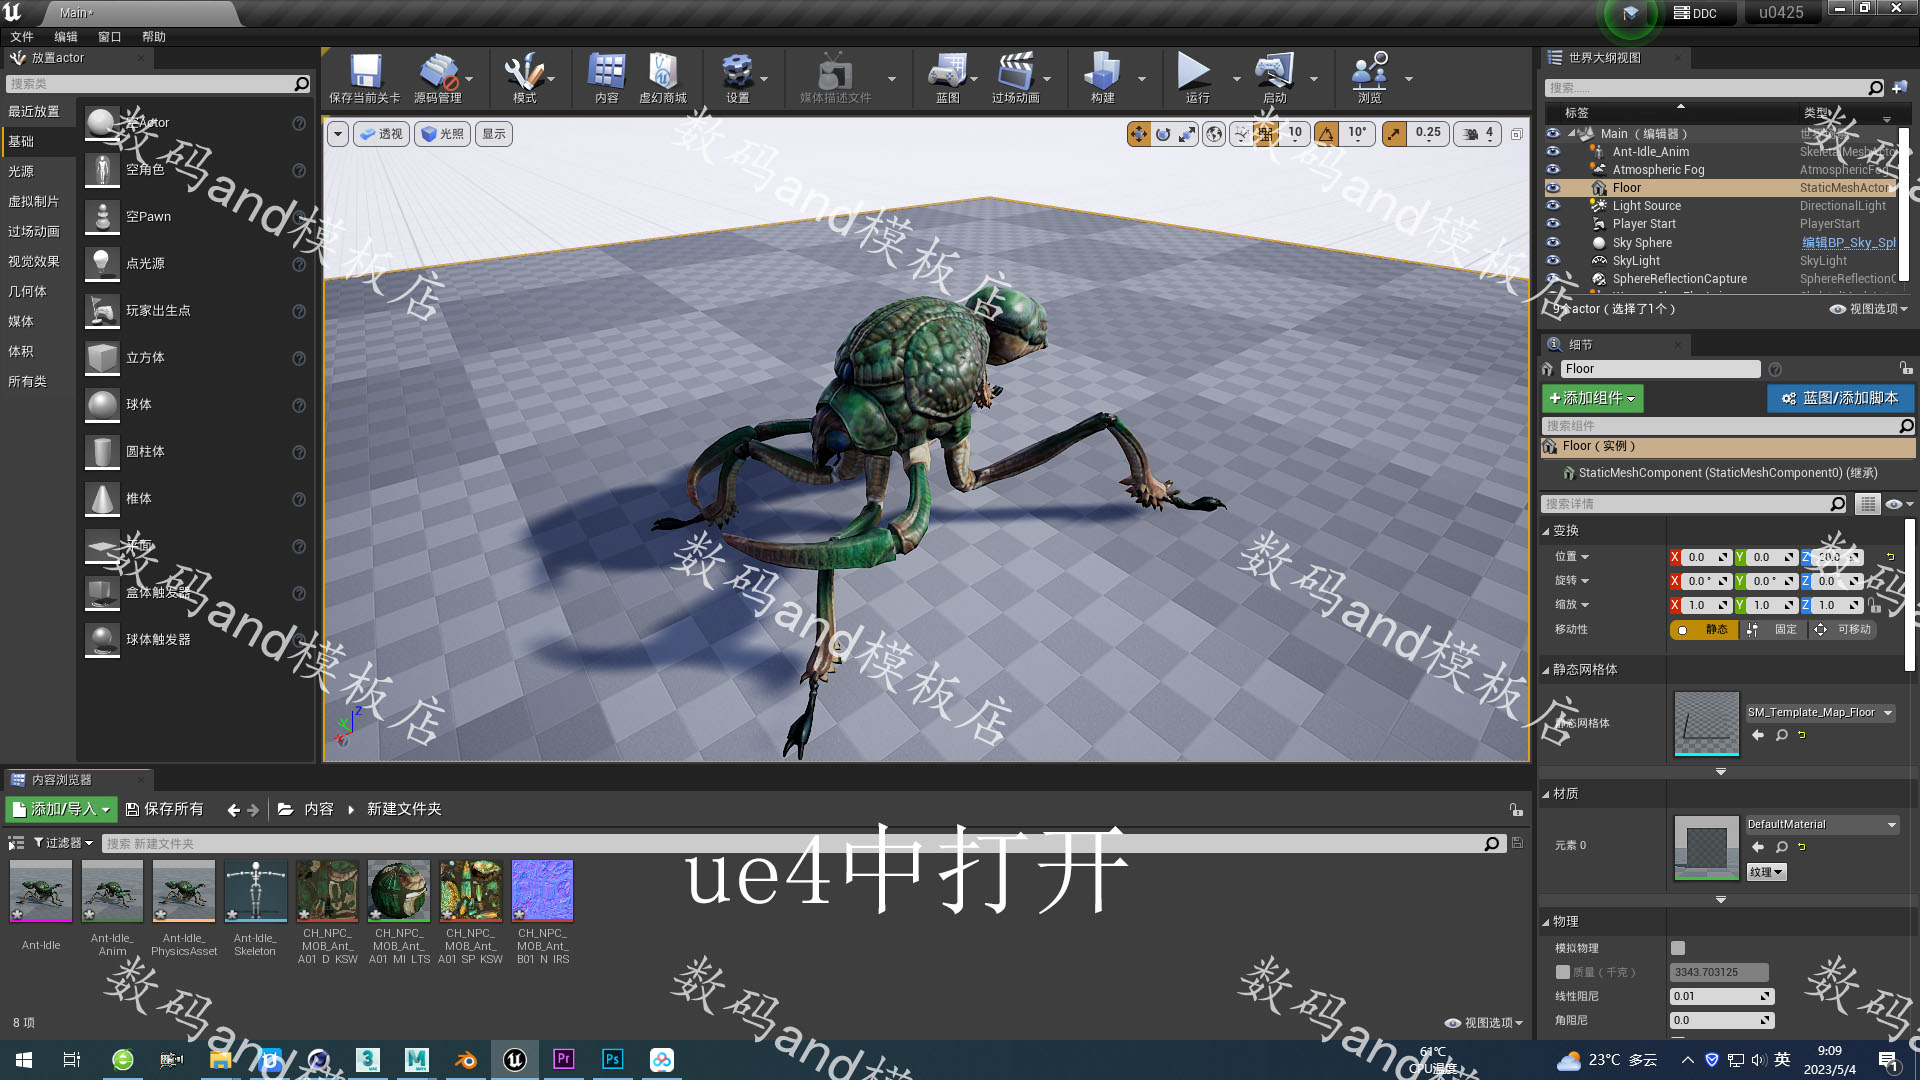Open DefaultMaterial selection dropdown
1920x1080 pixels.
1822,825
